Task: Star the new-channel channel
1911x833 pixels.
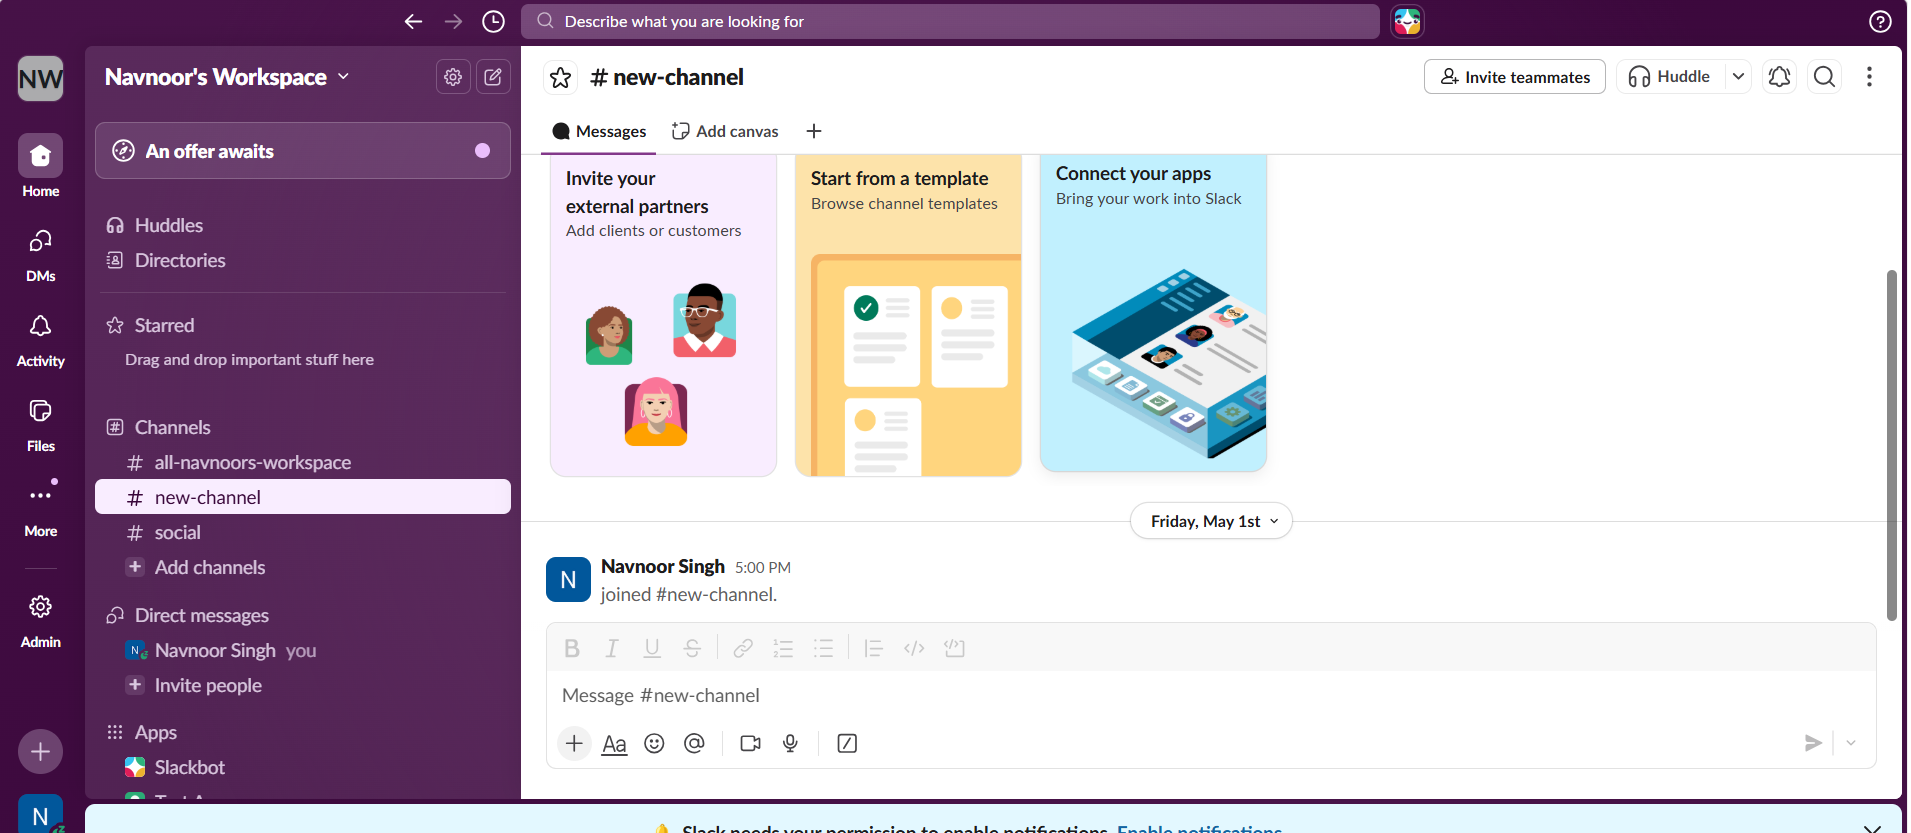Action: click(x=561, y=77)
